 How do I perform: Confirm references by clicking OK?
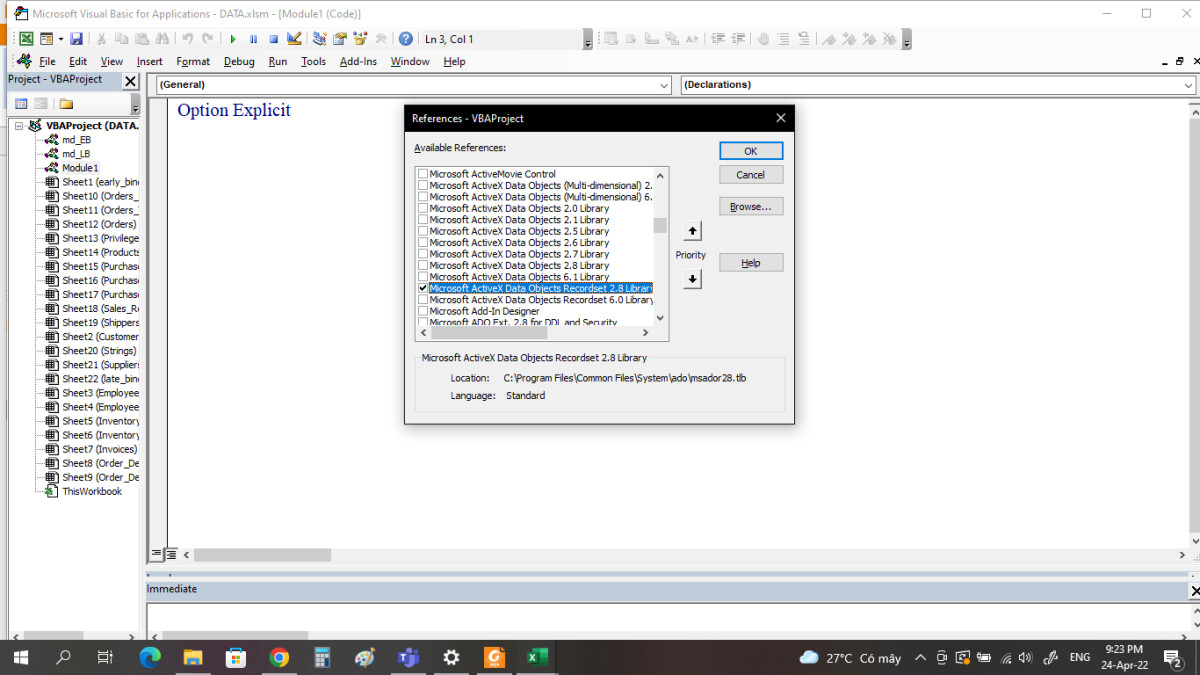coord(750,150)
